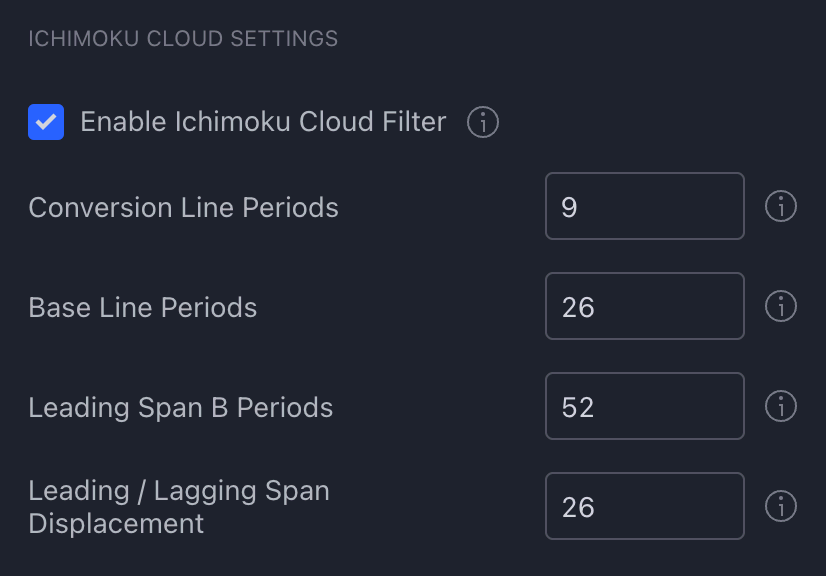The image size is (826, 576).
Task: Click the Leading Span B Periods label
Action: coord(181,407)
